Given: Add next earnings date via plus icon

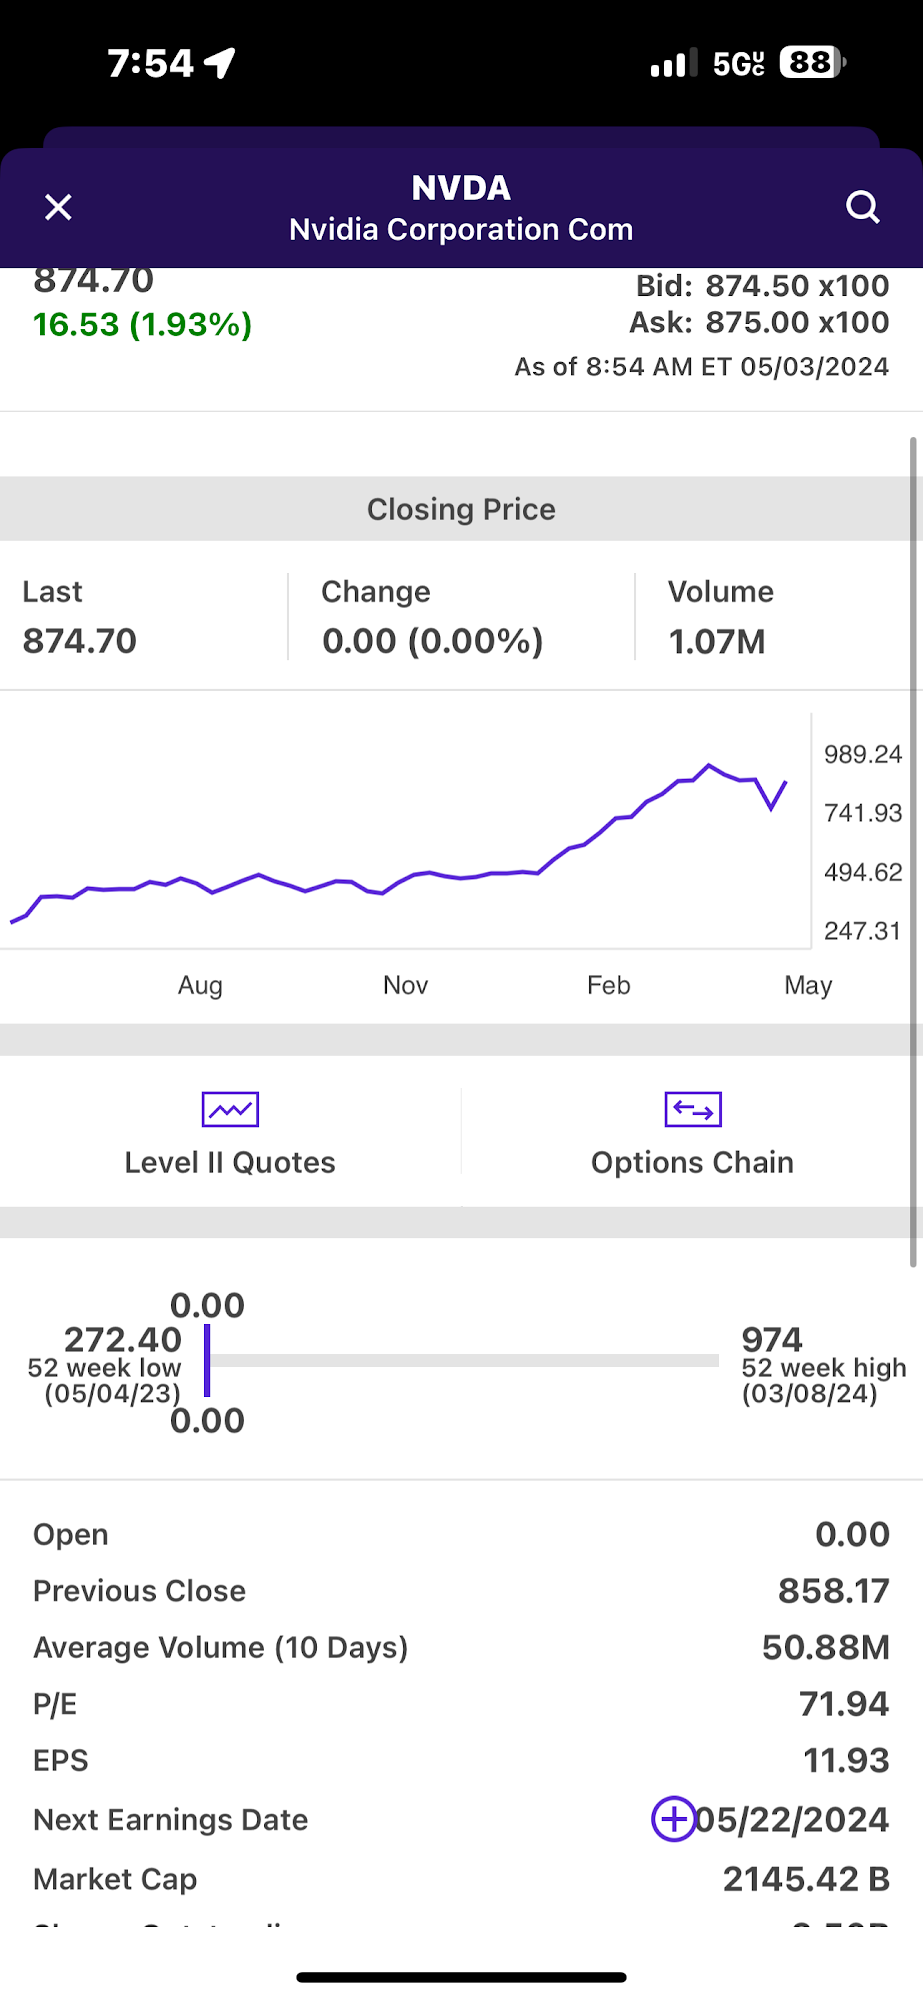Looking at the screenshot, I should click(x=674, y=1819).
